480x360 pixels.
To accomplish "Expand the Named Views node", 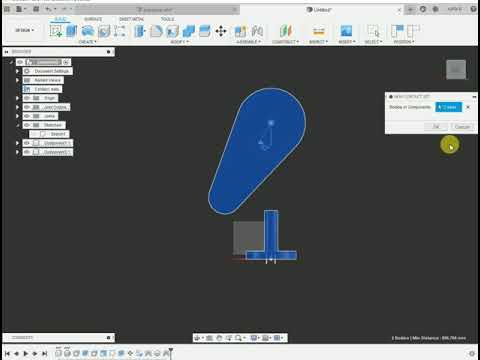I will point(17,80).
